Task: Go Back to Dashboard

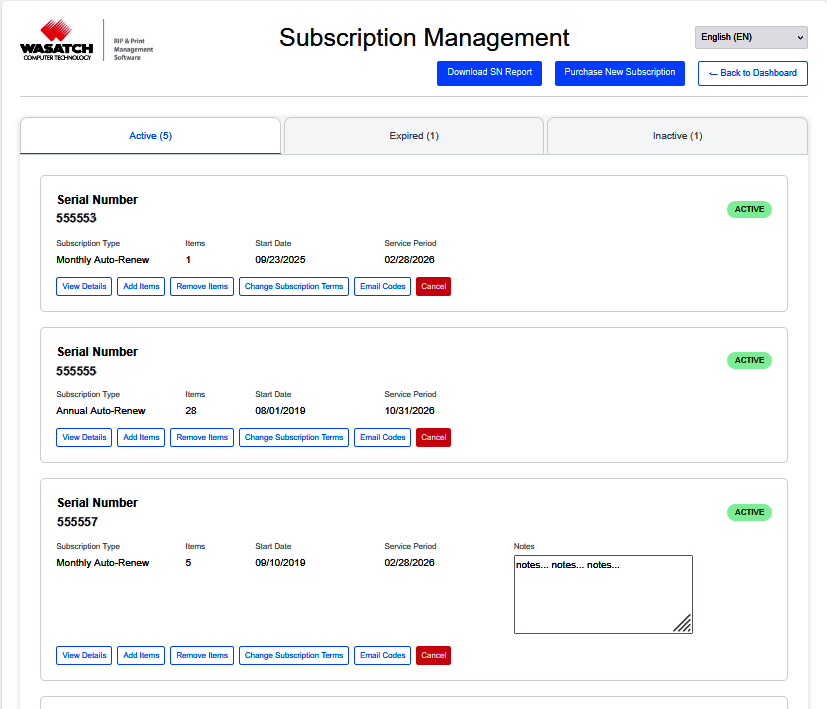Action: coord(752,73)
